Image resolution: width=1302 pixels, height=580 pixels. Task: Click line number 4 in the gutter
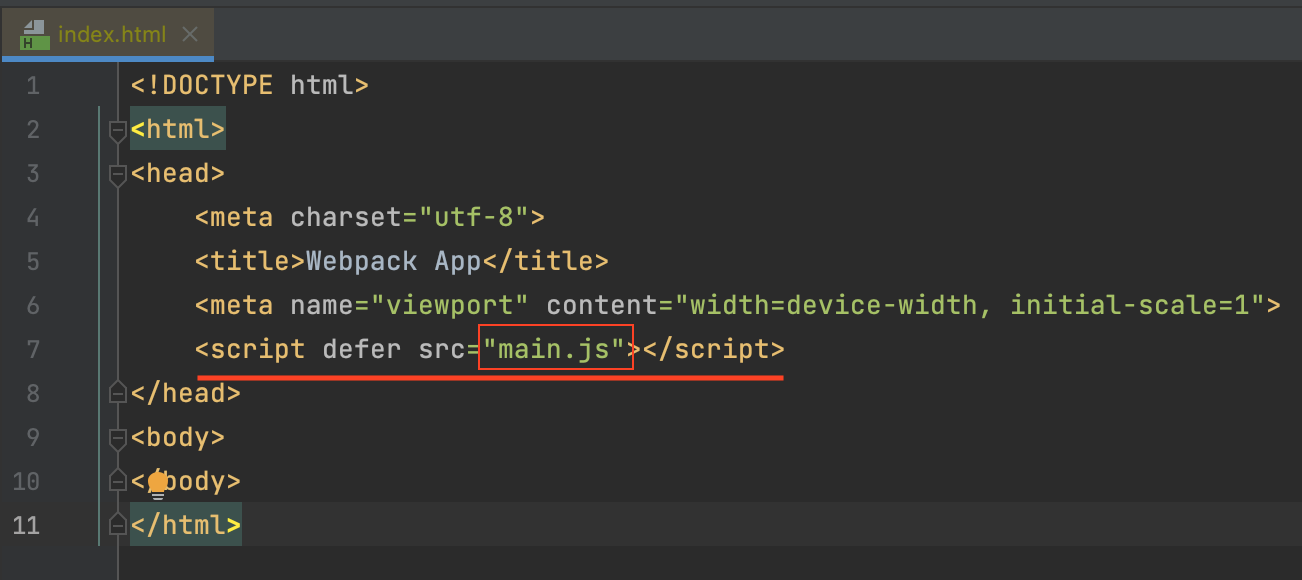pos(33,217)
